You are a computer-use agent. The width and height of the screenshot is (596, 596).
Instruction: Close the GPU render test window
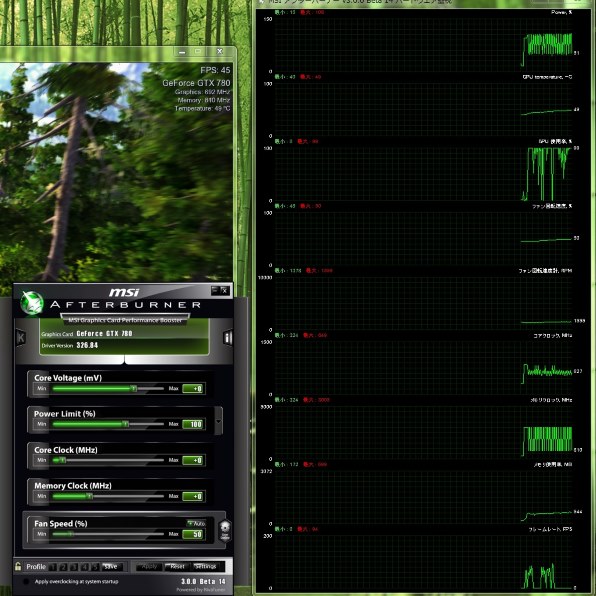coord(220,52)
